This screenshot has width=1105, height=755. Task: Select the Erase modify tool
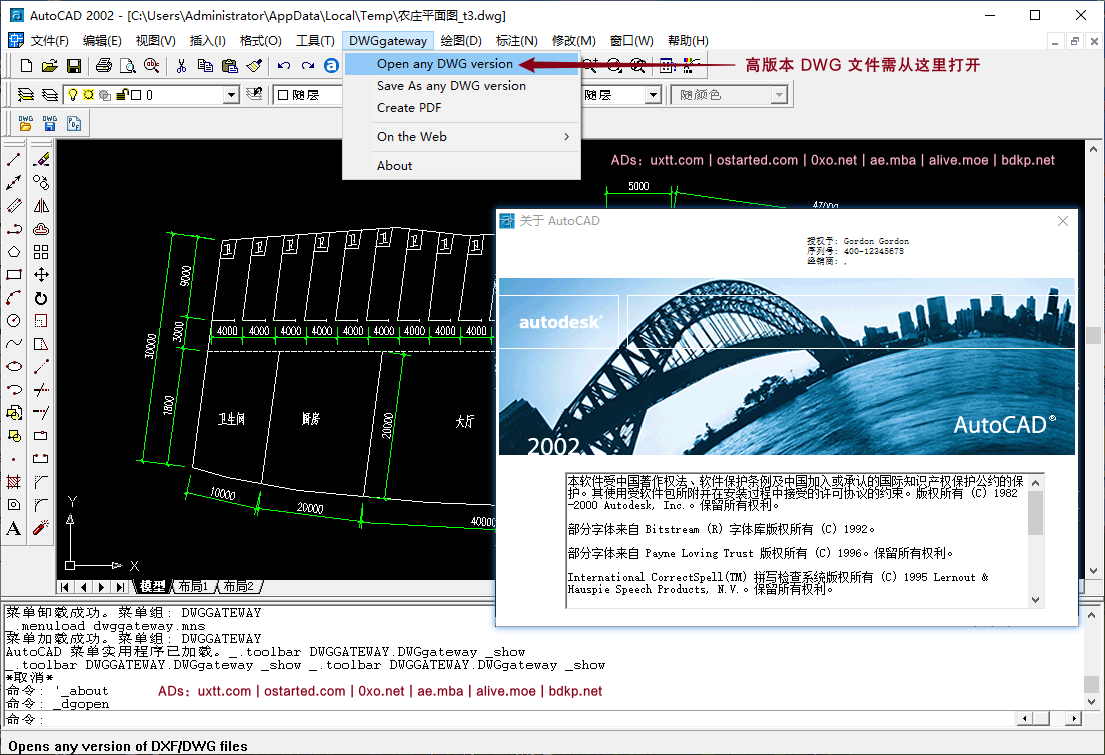coord(41,159)
